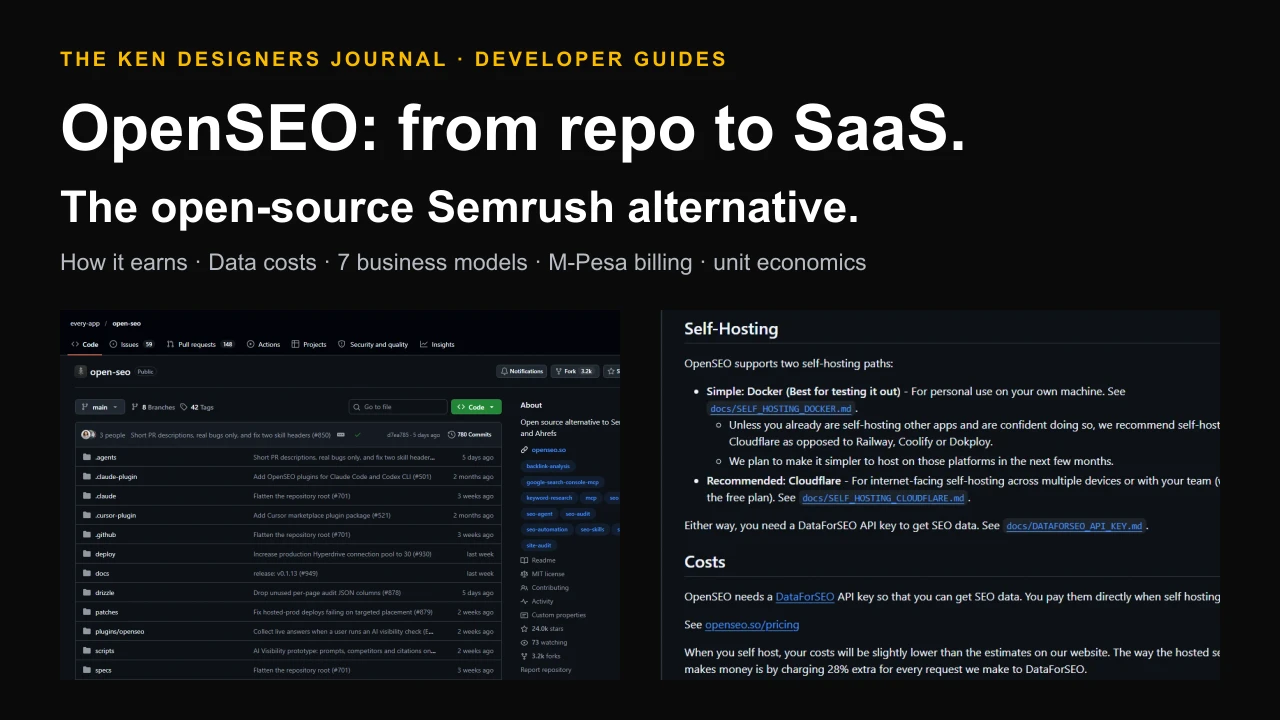Select the backlink-analysis topic tag
1280x720 pixels.
tap(548, 466)
